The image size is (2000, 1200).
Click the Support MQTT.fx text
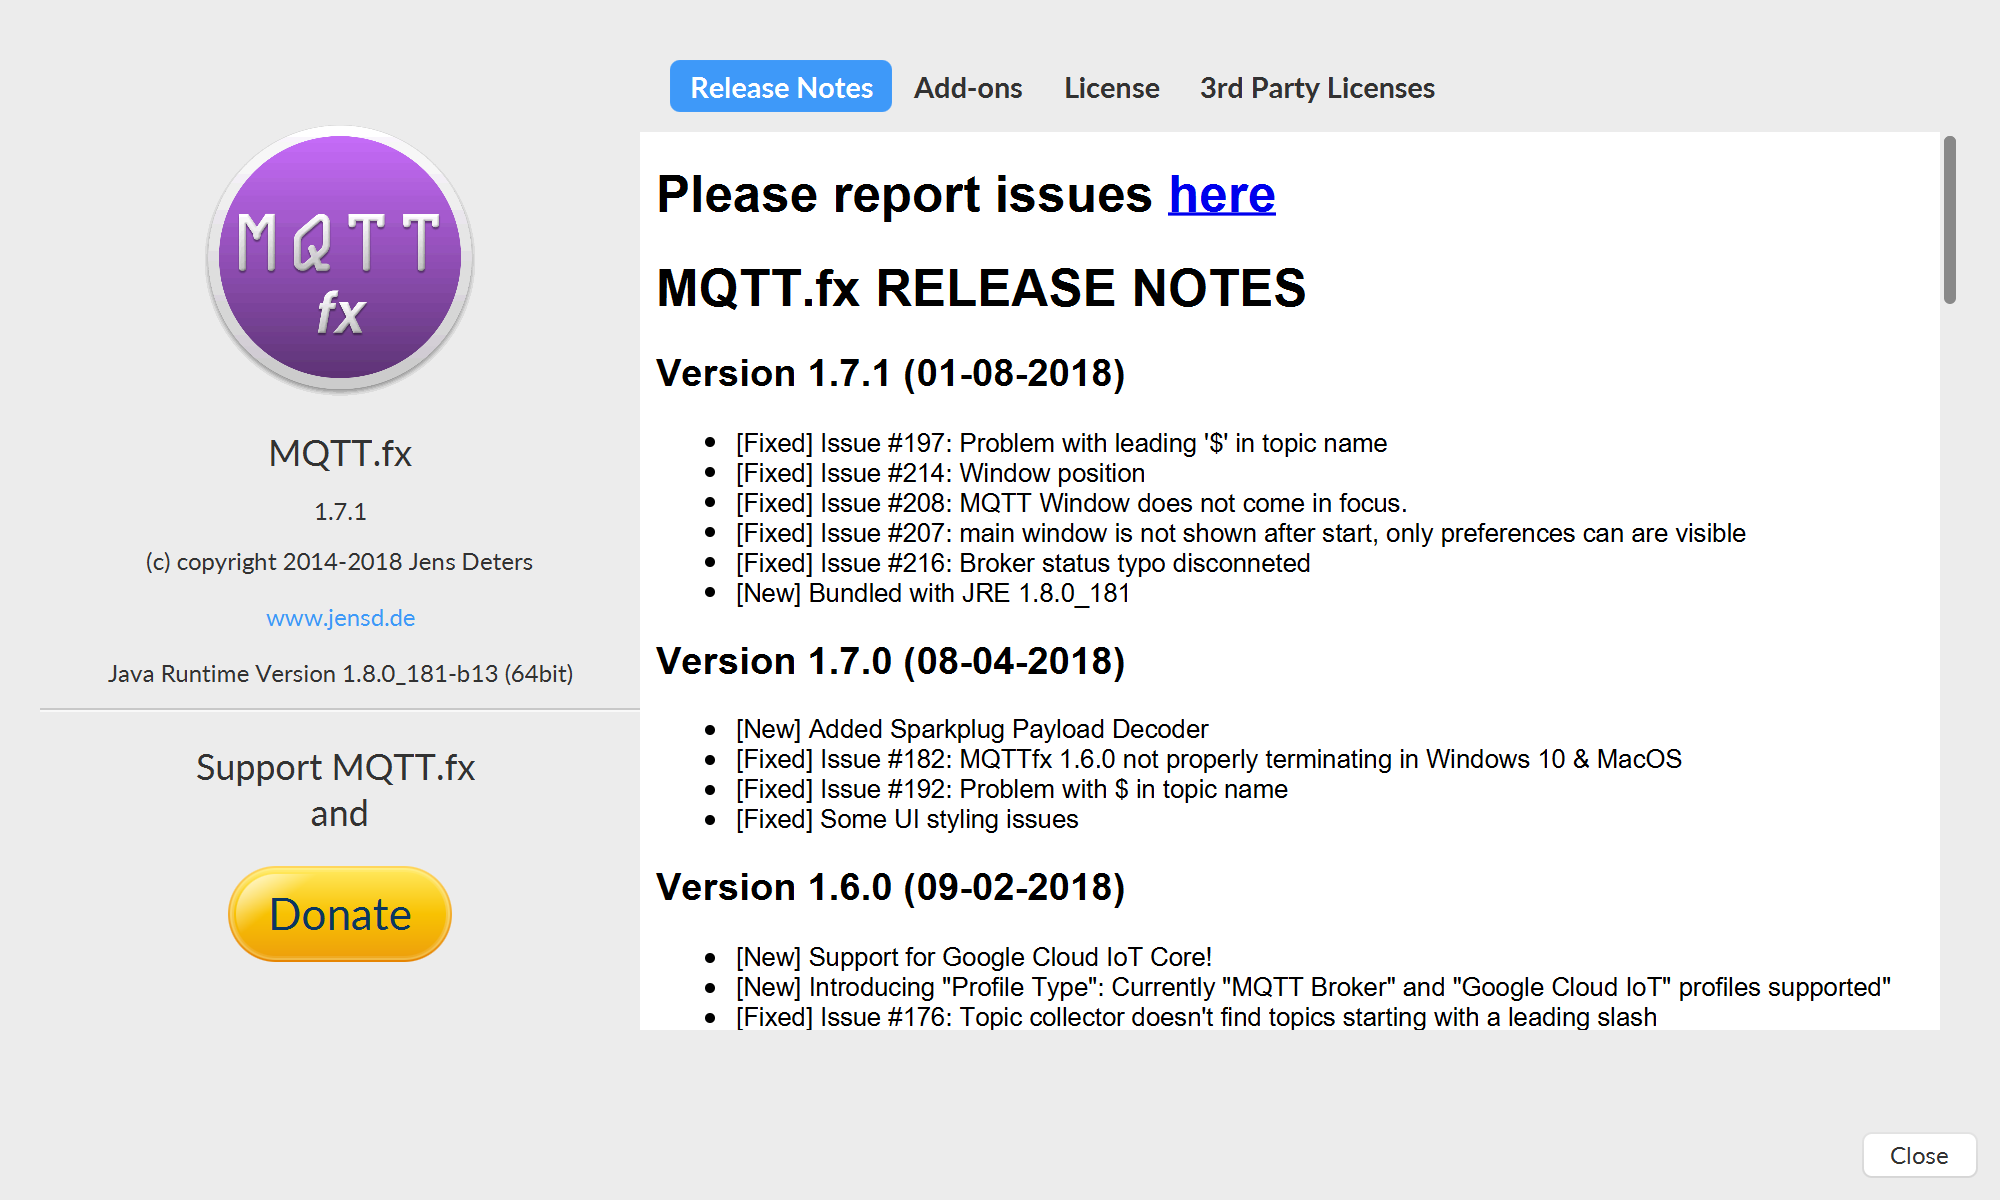coord(336,768)
